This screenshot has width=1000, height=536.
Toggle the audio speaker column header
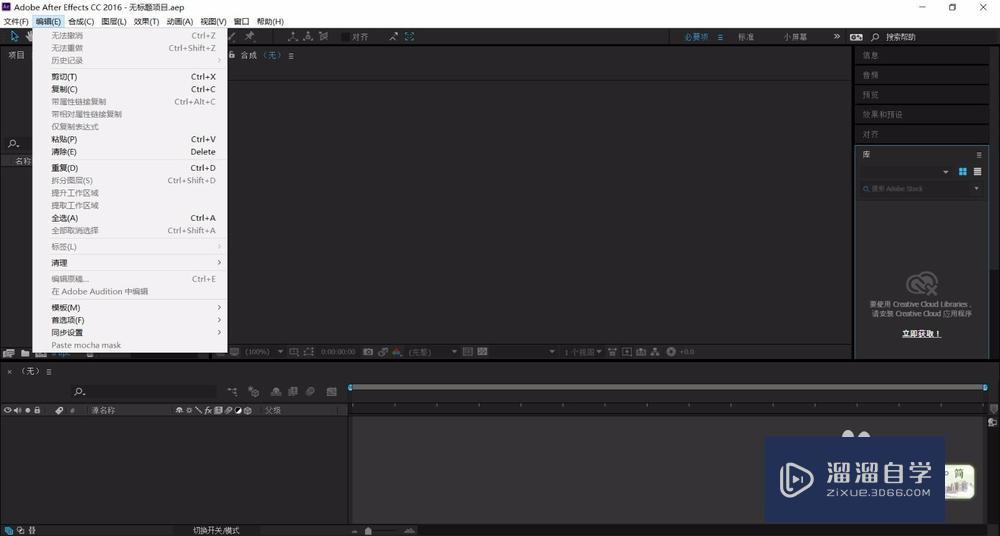(x=17, y=410)
